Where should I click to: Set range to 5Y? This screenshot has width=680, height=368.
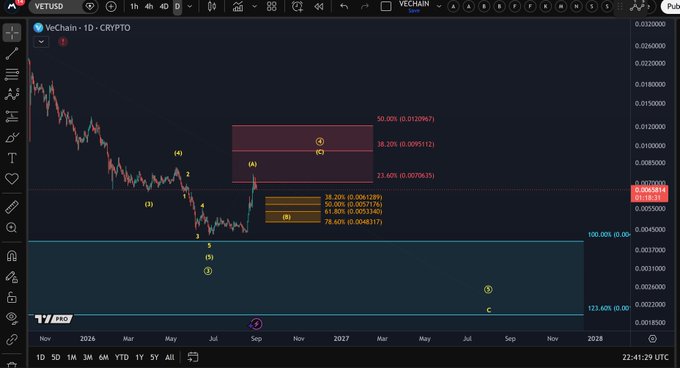coord(154,357)
